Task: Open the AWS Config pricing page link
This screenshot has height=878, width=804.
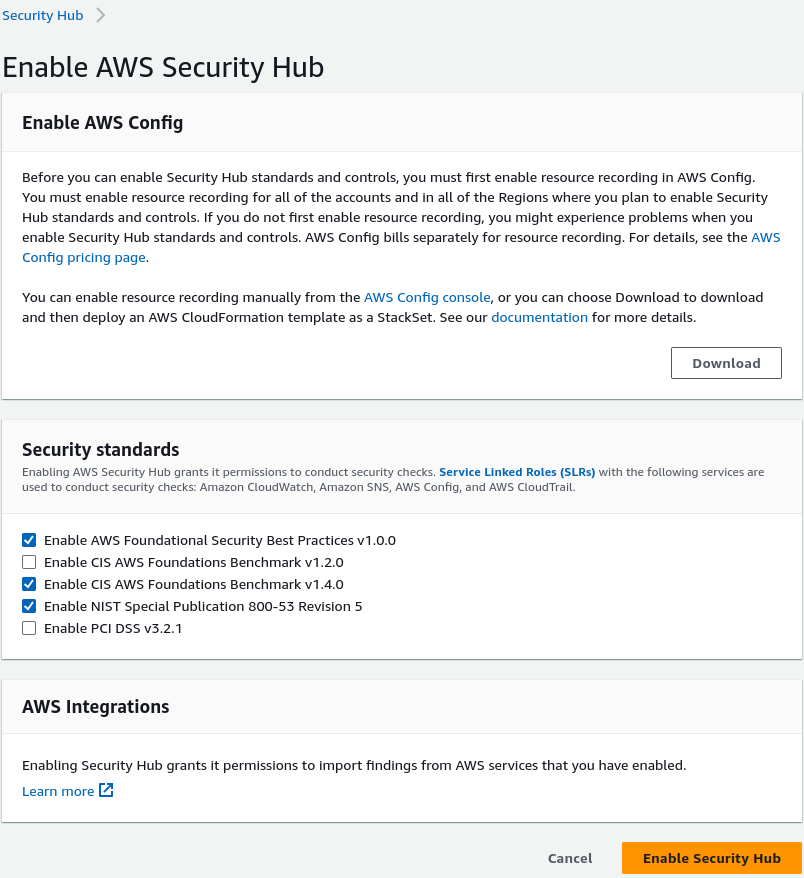Action: [x=84, y=257]
